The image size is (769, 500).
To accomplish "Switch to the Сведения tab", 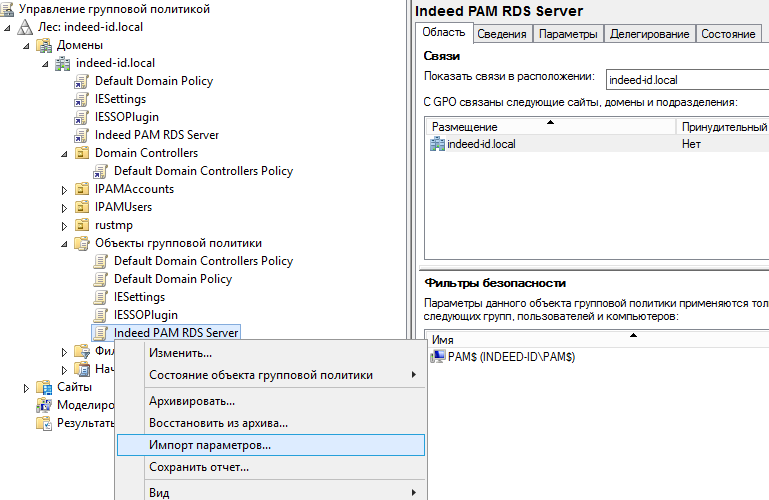I will [501, 34].
